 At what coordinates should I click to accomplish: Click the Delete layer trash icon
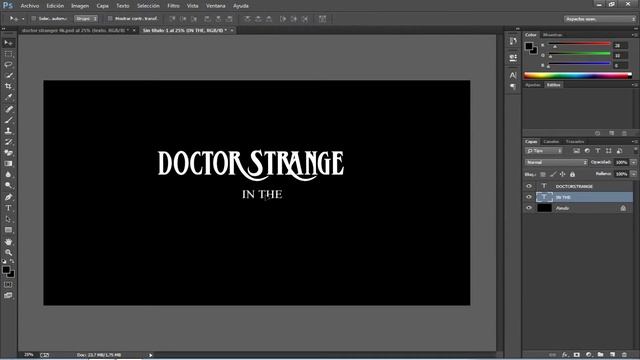point(624,355)
